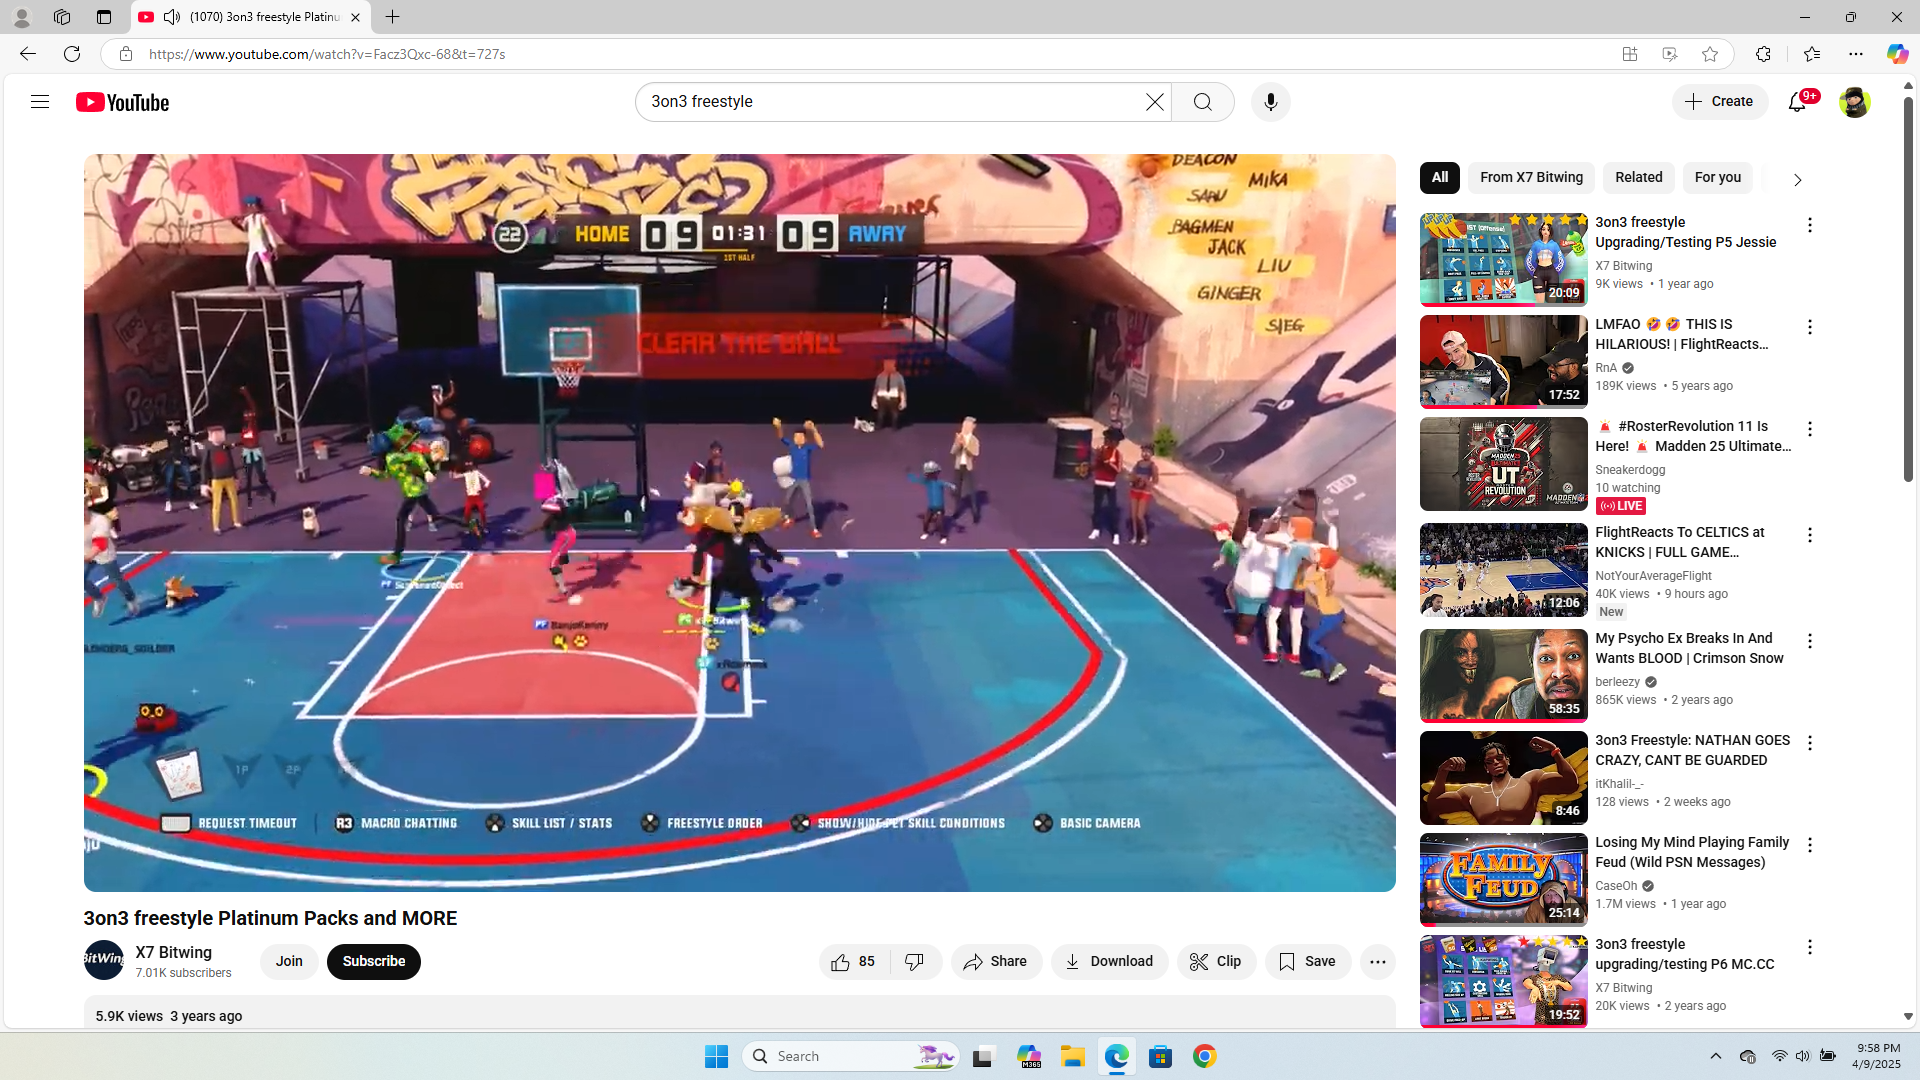Open File Explorer from the taskbar

(1073, 1056)
